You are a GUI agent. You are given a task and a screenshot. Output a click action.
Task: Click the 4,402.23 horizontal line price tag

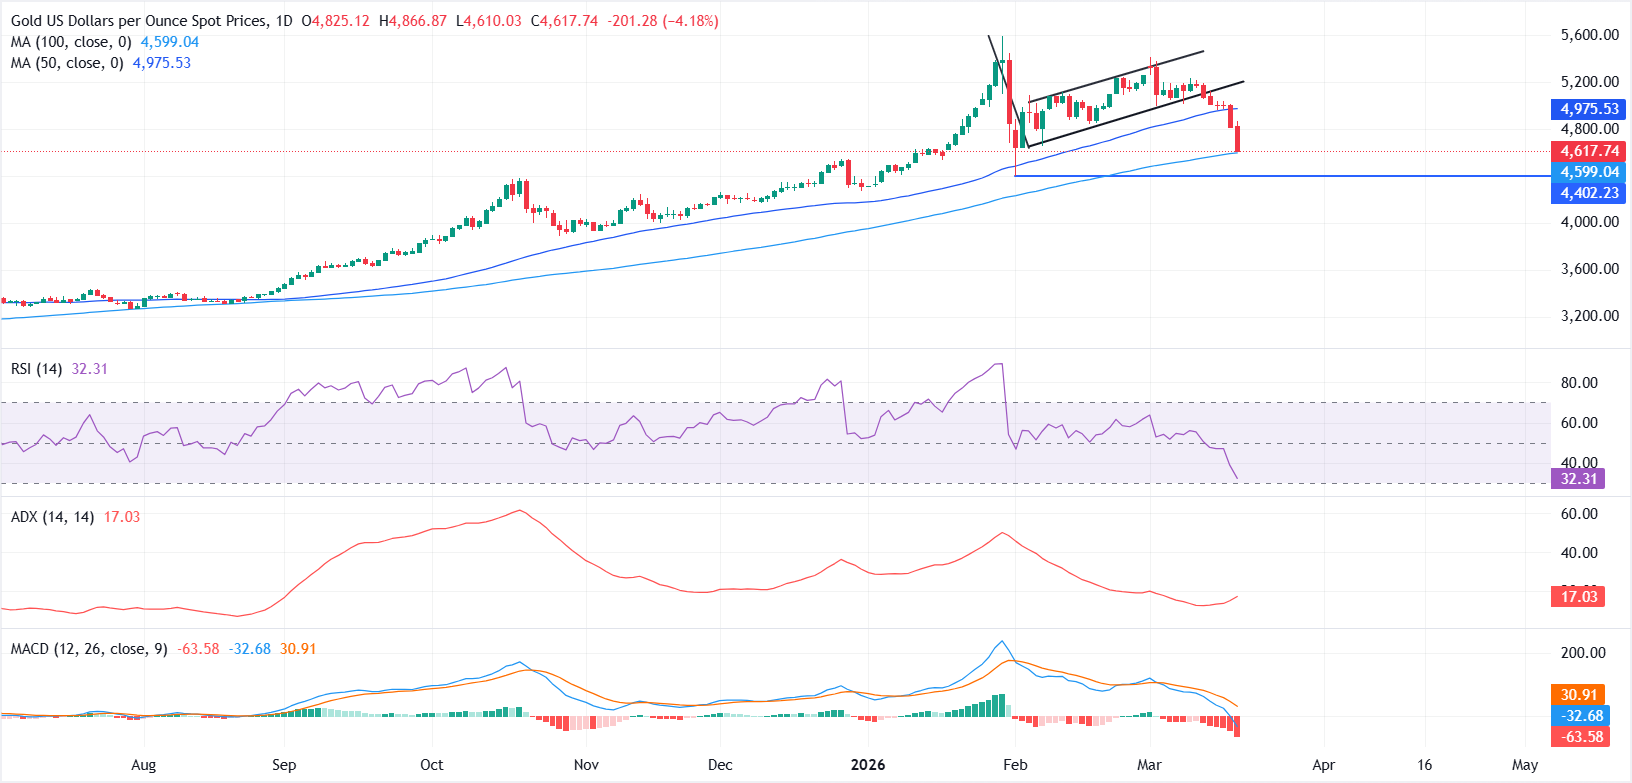click(x=1589, y=193)
